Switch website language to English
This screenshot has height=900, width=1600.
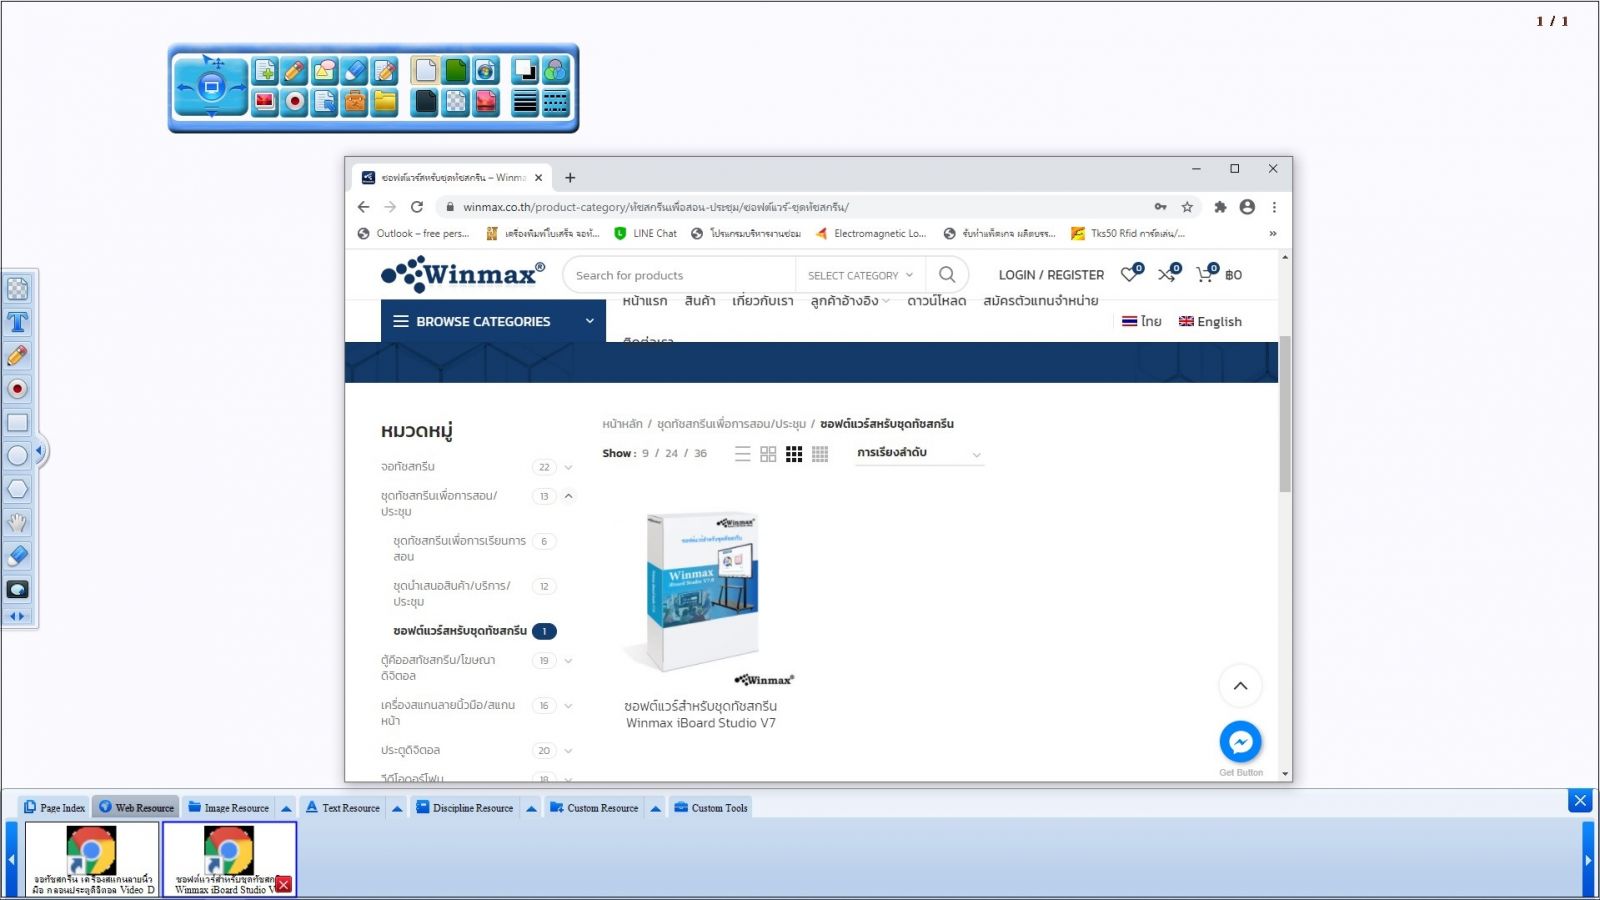(x=1210, y=321)
